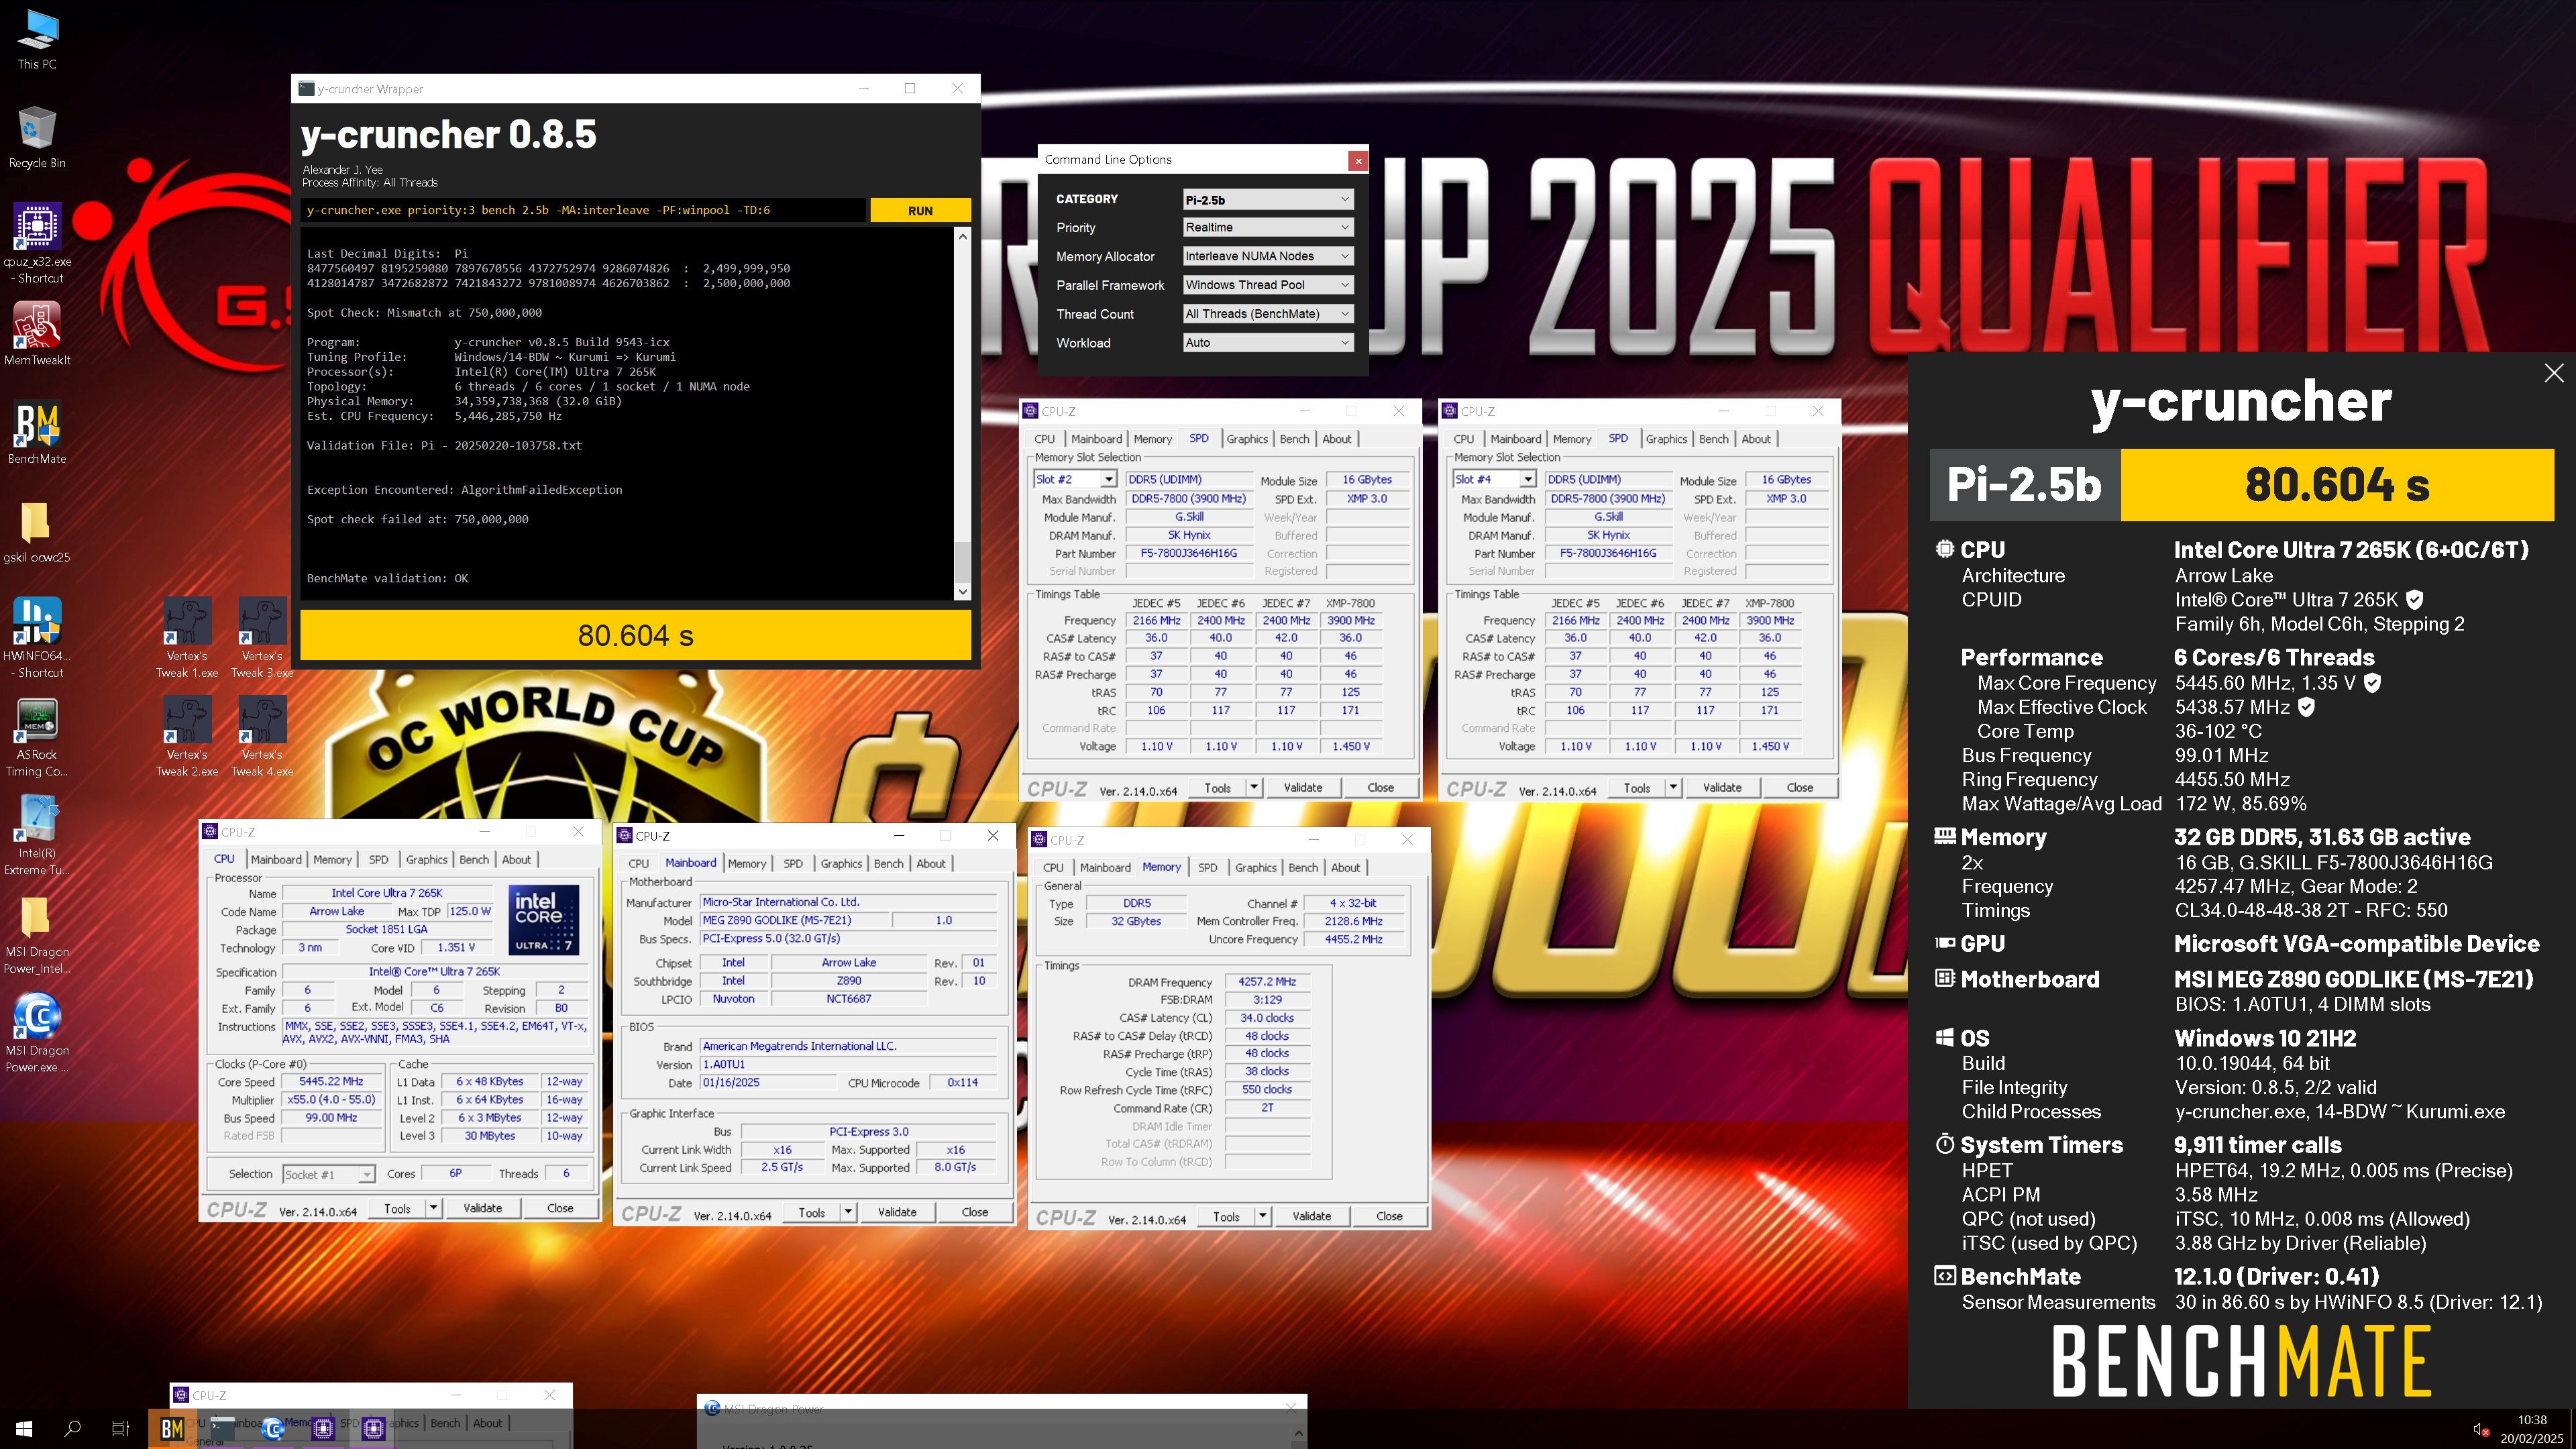The image size is (2576, 1449).
Task: Open taskbar clock showing 10:38
Action: coord(2532,1429)
